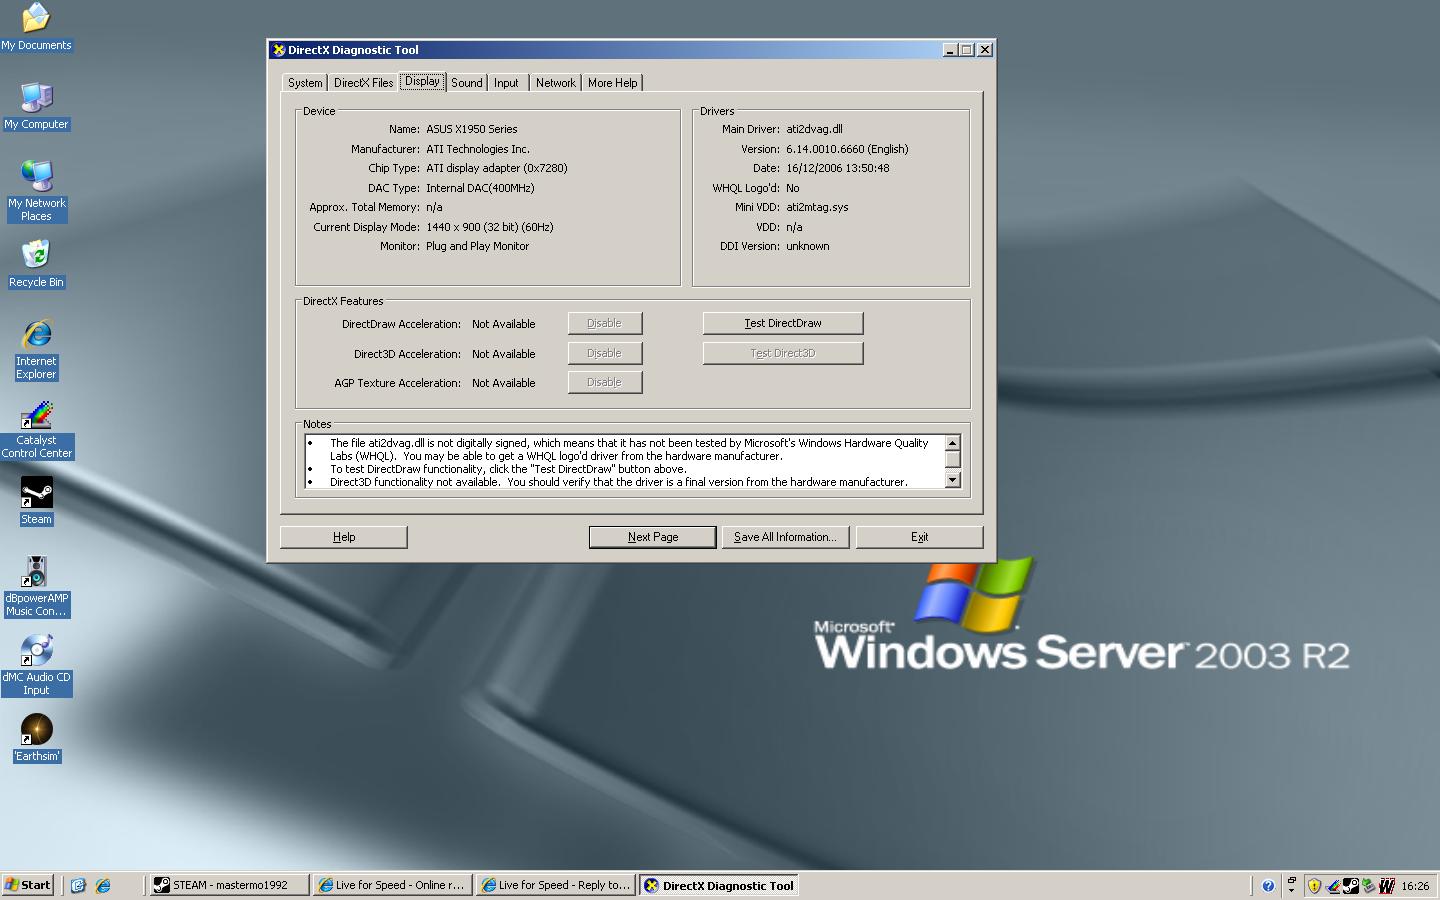The height and width of the screenshot is (900, 1440).
Task: Click the 'Plug and Play Monitor' value
Action: [478, 246]
